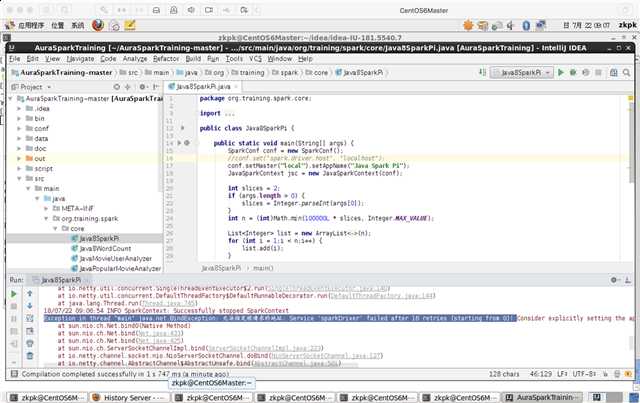This screenshot has height=403, width=640.
Task: Start the debug bug icon in the toolbar
Action: pyautogui.click(x=573, y=72)
